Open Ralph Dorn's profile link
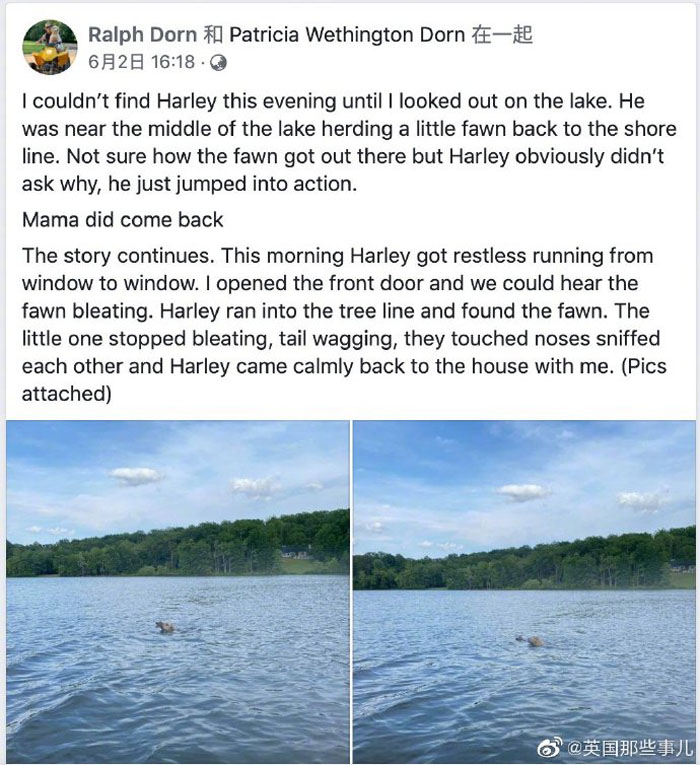The width and height of the screenshot is (700, 765). pos(142,35)
